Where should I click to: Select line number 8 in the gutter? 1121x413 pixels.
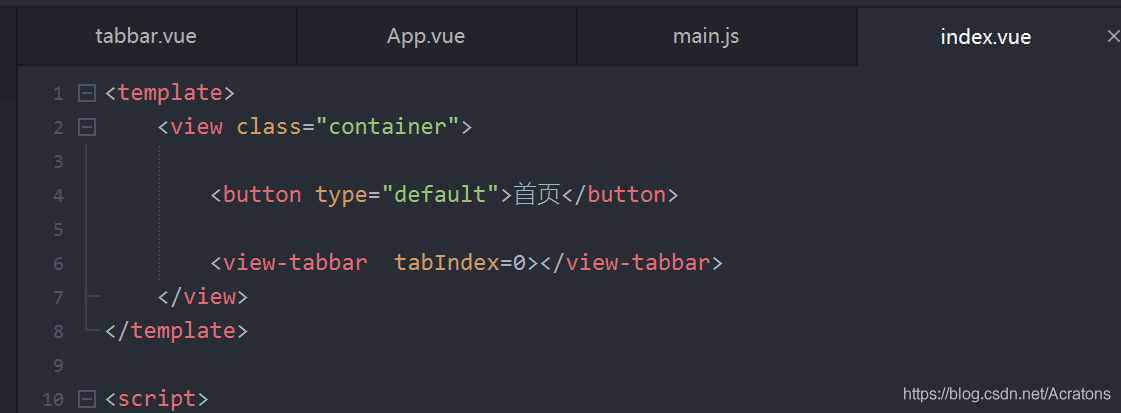coord(58,331)
